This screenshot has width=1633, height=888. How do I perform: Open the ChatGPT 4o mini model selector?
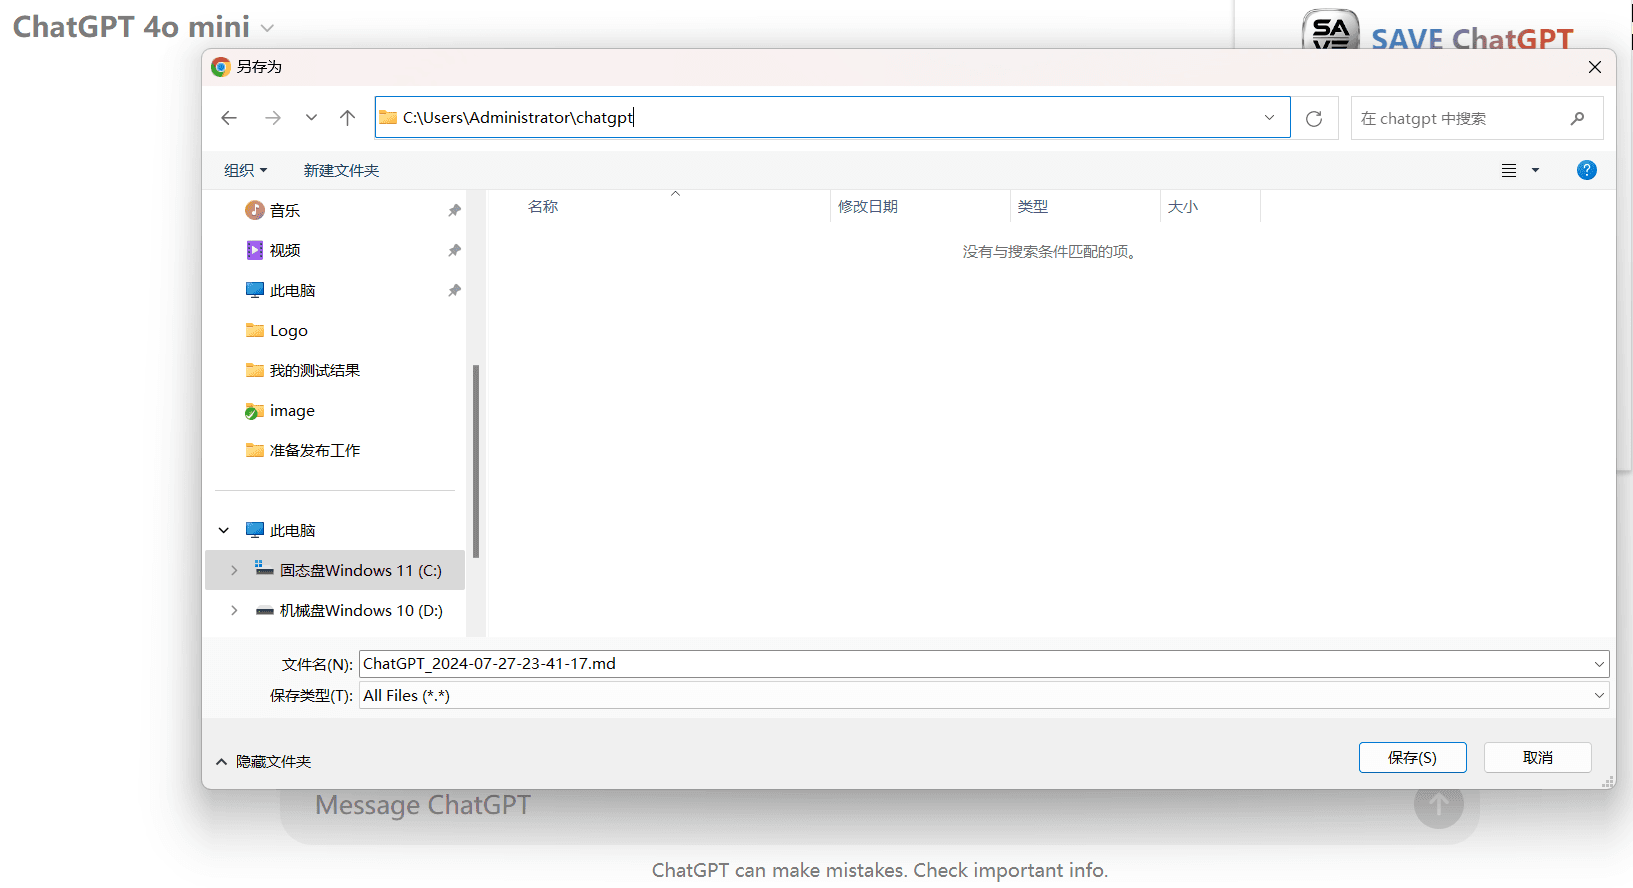[143, 26]
